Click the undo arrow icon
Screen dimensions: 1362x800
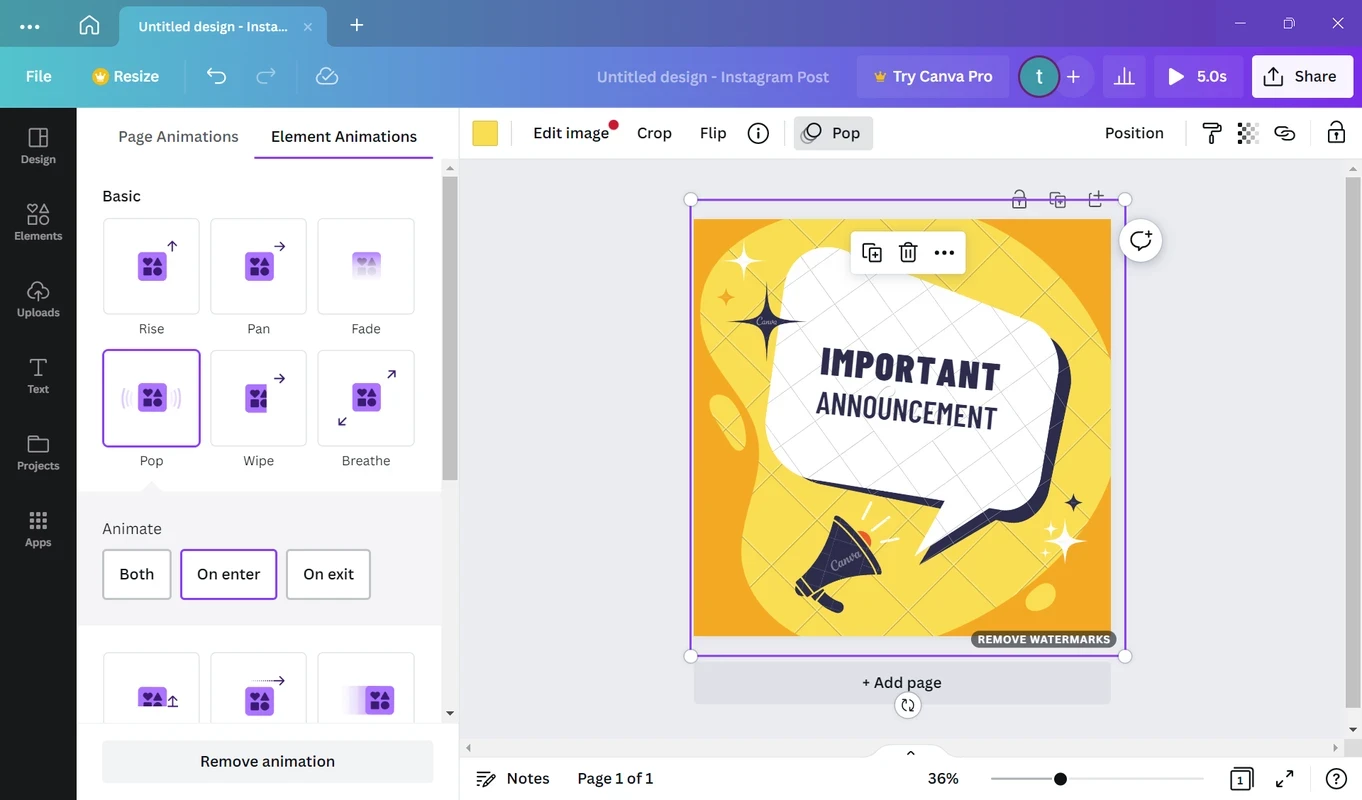[x=216, y=76]
